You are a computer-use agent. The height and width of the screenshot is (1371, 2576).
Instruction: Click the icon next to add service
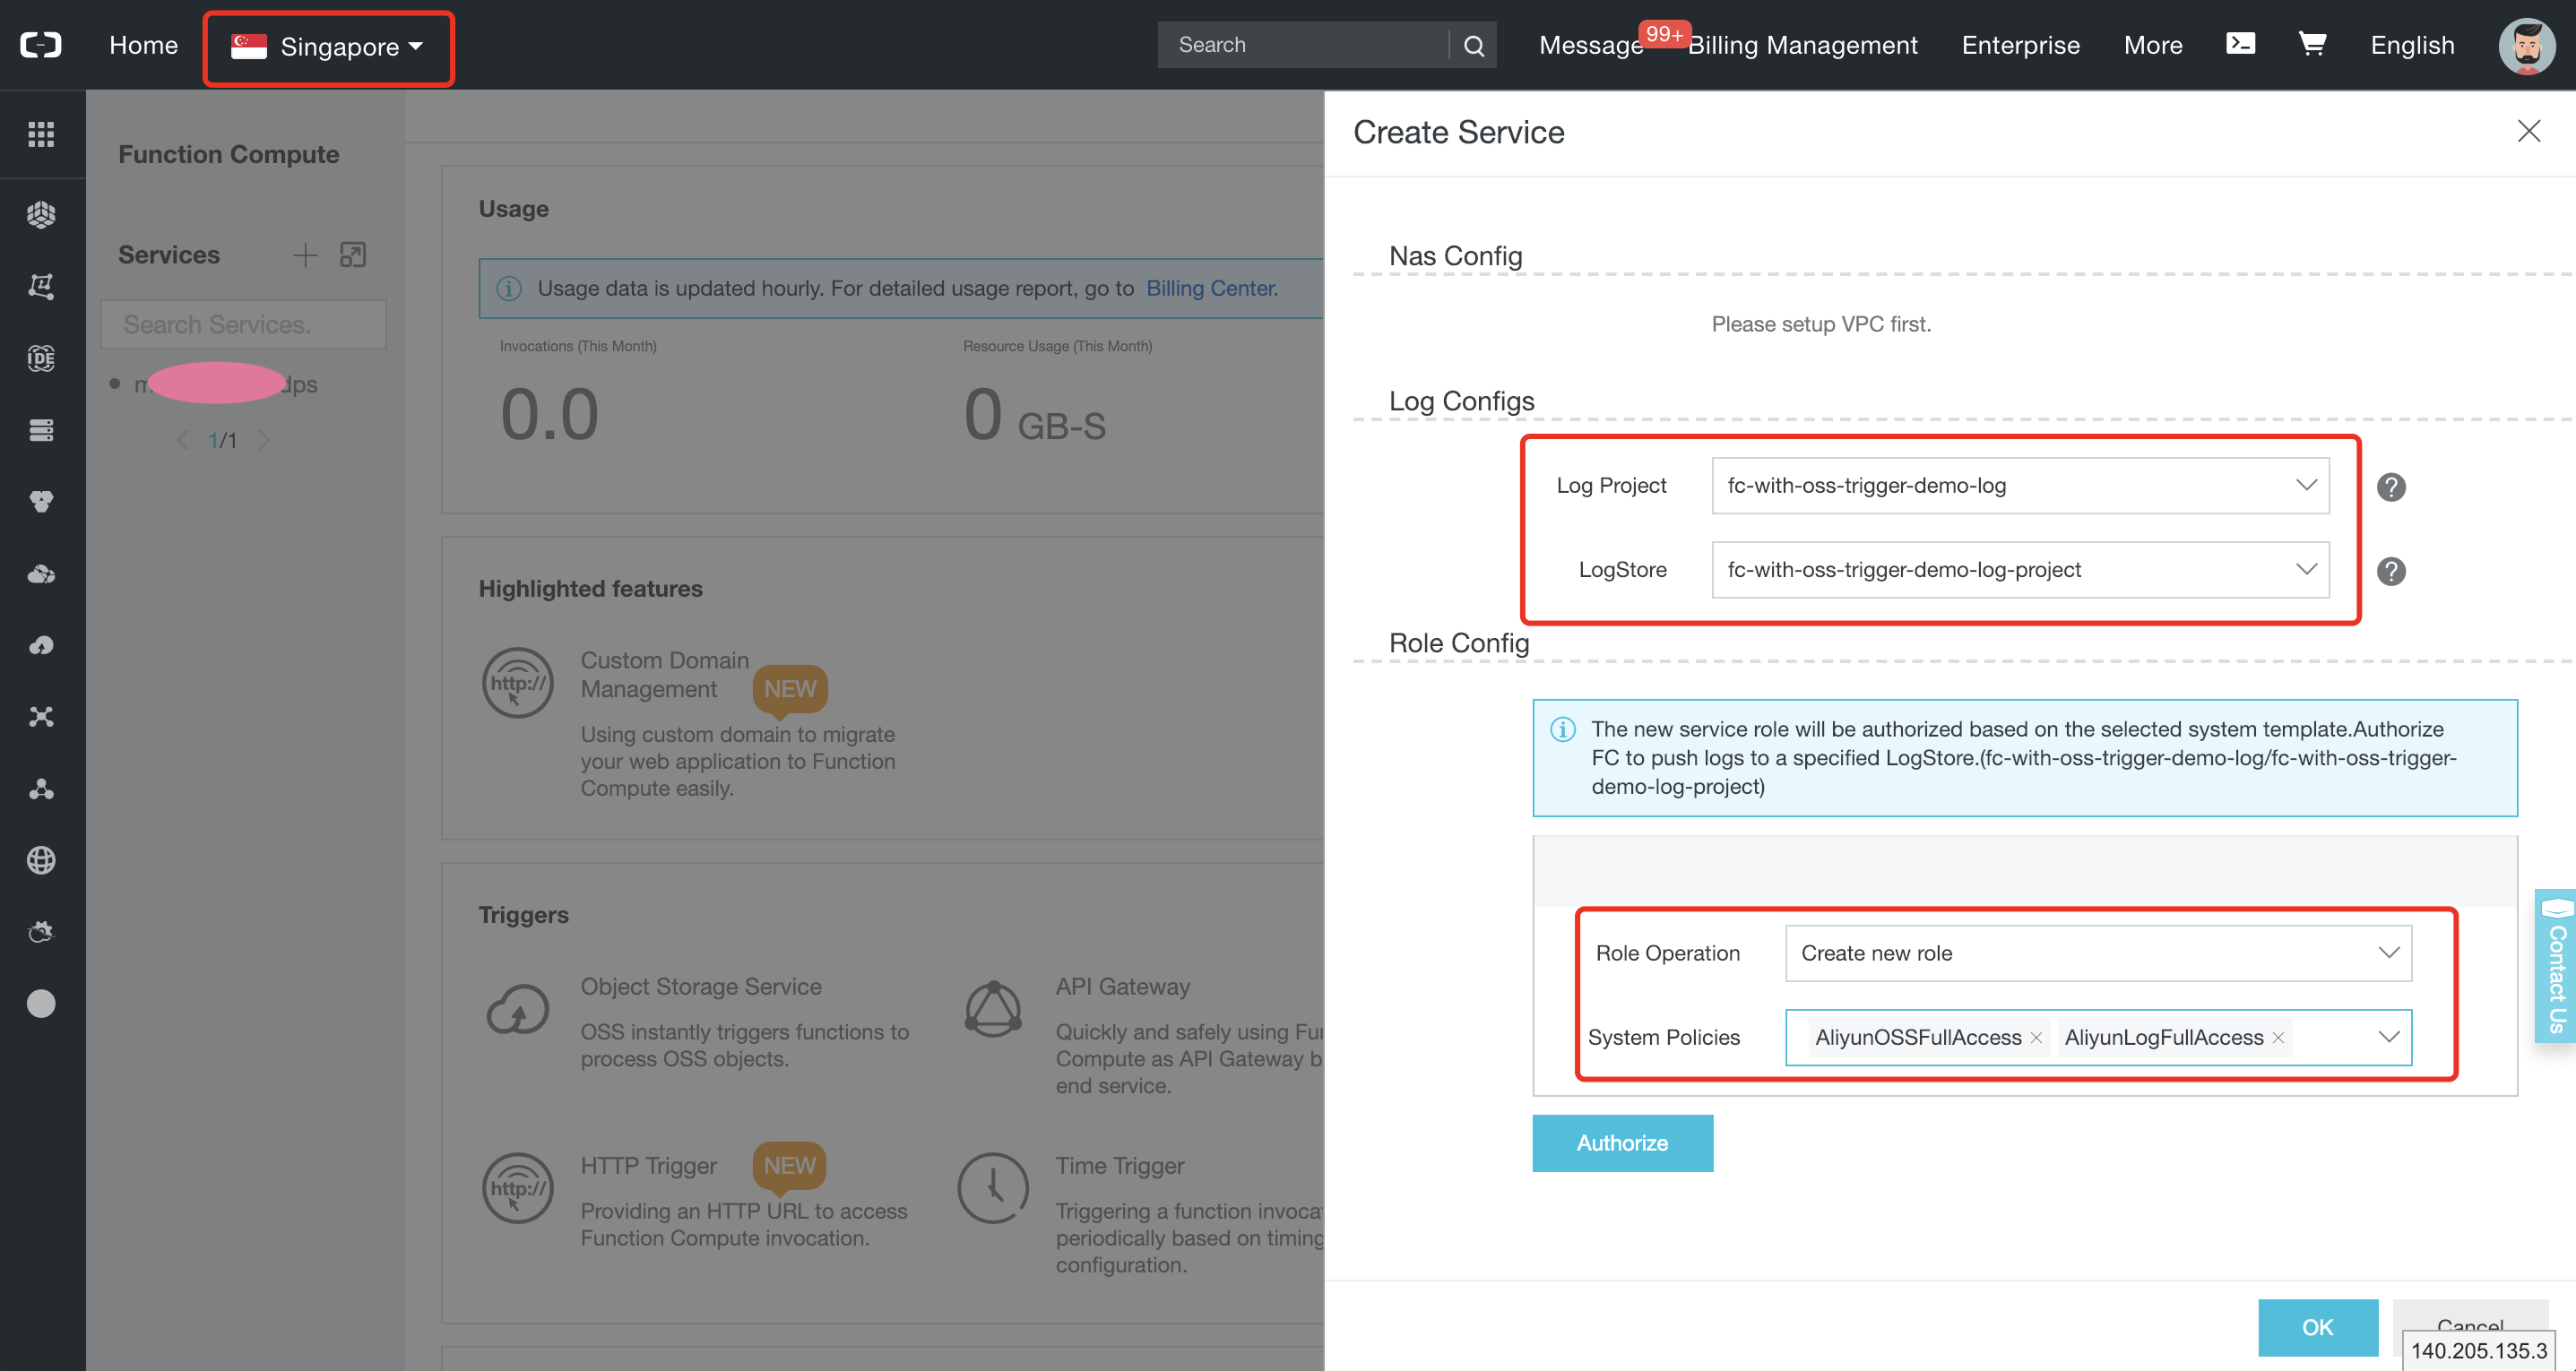(353, 255)
